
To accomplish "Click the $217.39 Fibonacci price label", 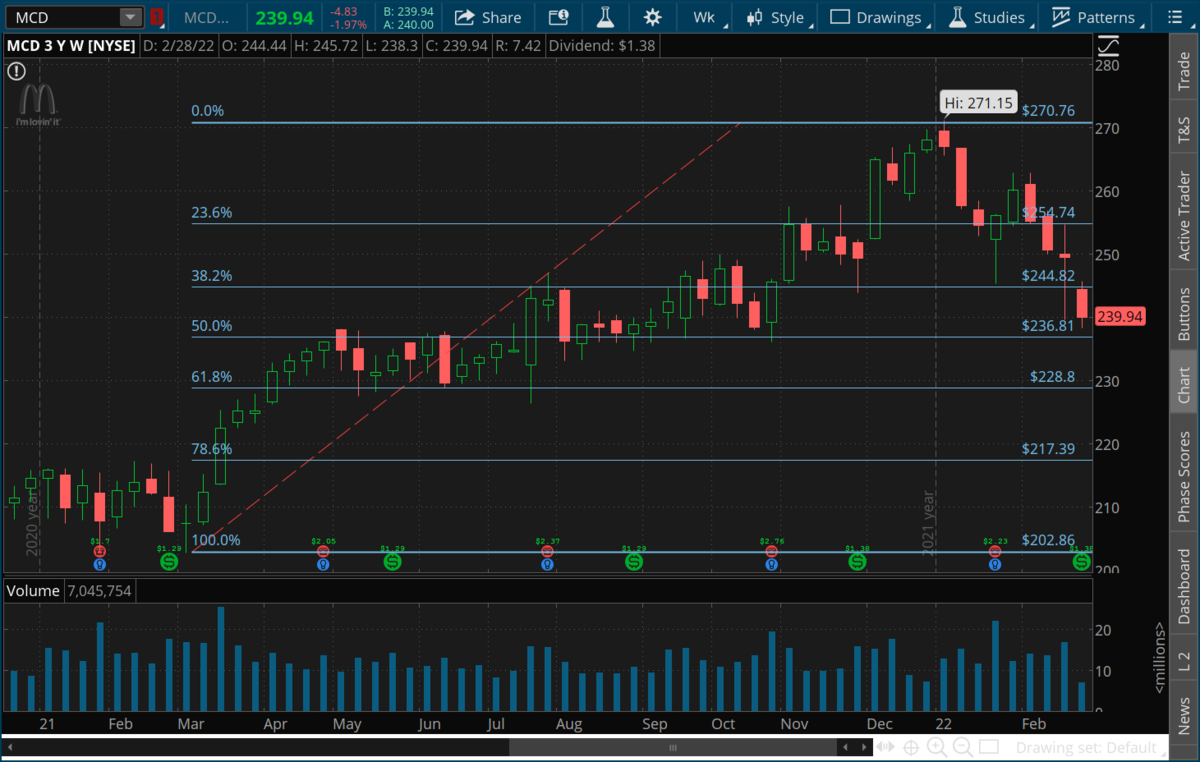I will (1048, 449).
